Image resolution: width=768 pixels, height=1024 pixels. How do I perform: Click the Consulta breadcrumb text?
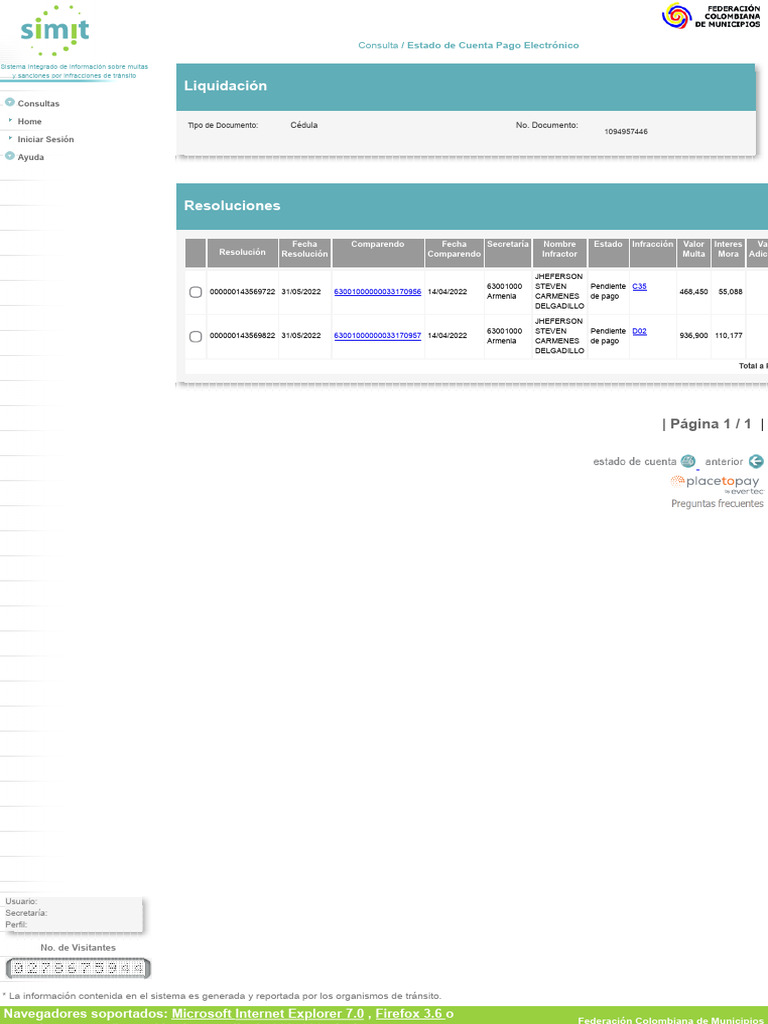(x=377, y=45)
